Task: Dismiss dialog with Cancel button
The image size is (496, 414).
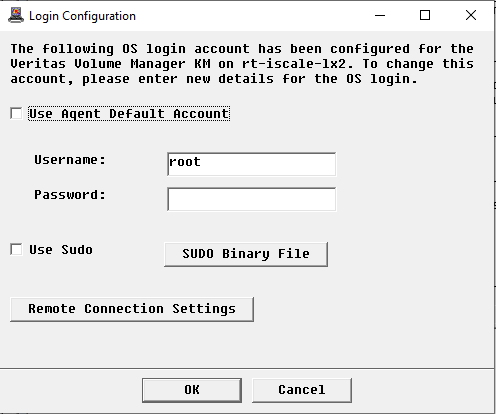Action: (302, 390)
